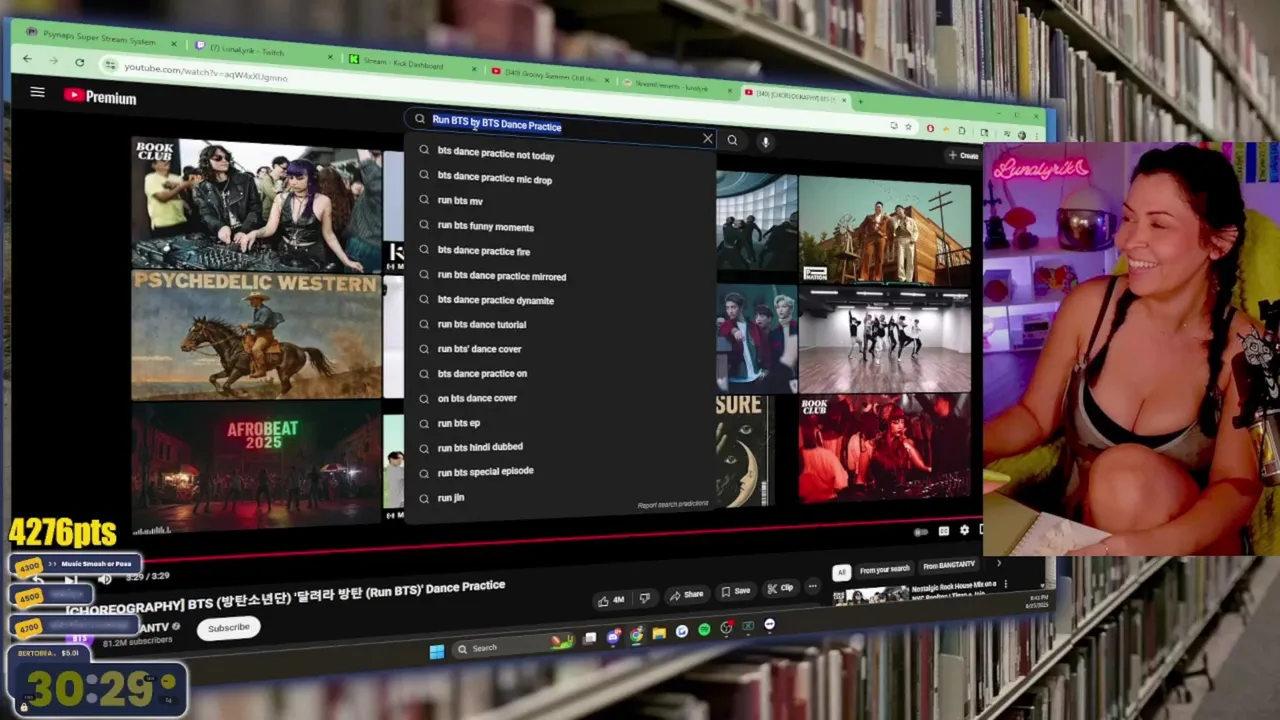Open more actions ellipsis menu
Image resolution: width=1280 pixels, height=720 pixels.
point(813,586)
